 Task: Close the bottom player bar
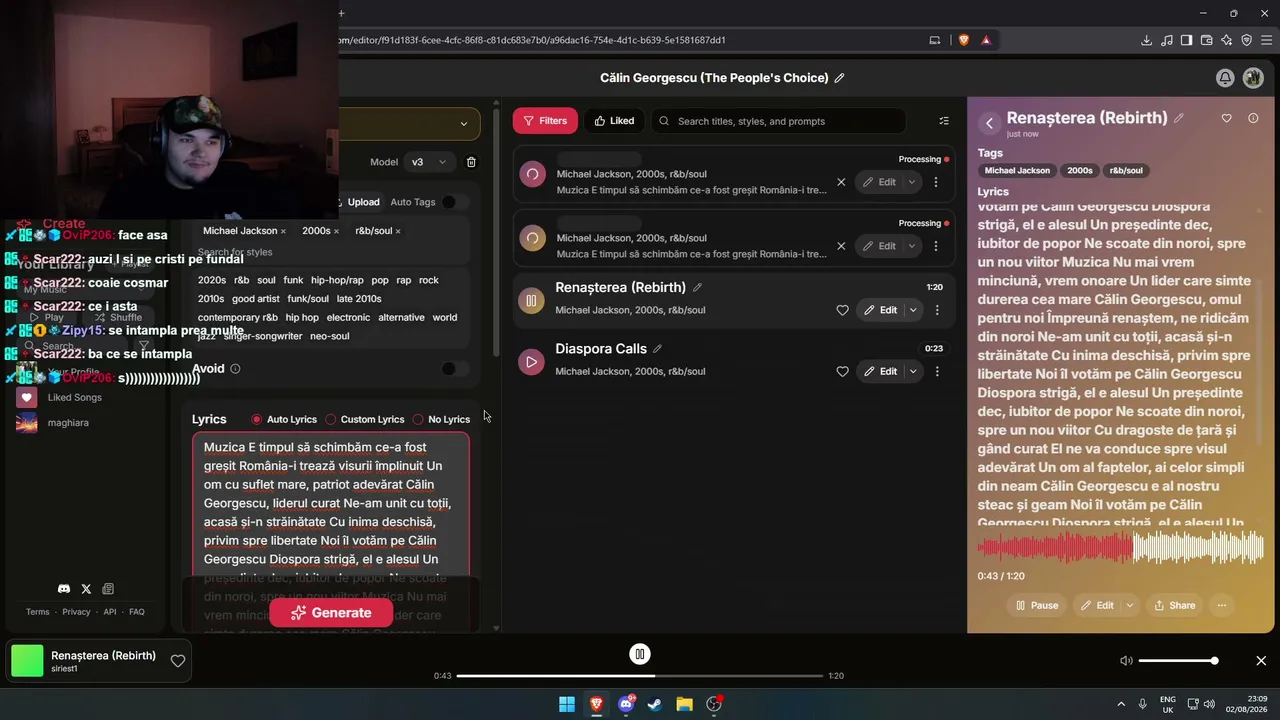click(1261, 661)
